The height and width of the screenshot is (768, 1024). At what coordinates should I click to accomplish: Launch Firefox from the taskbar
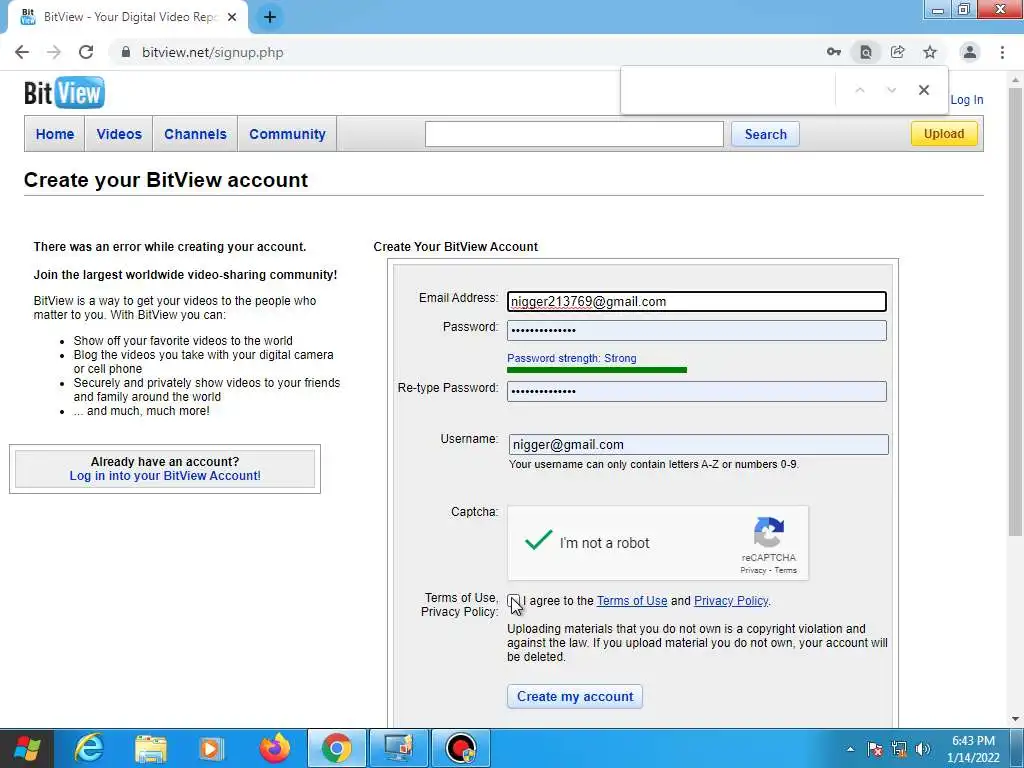pos(274,748)
